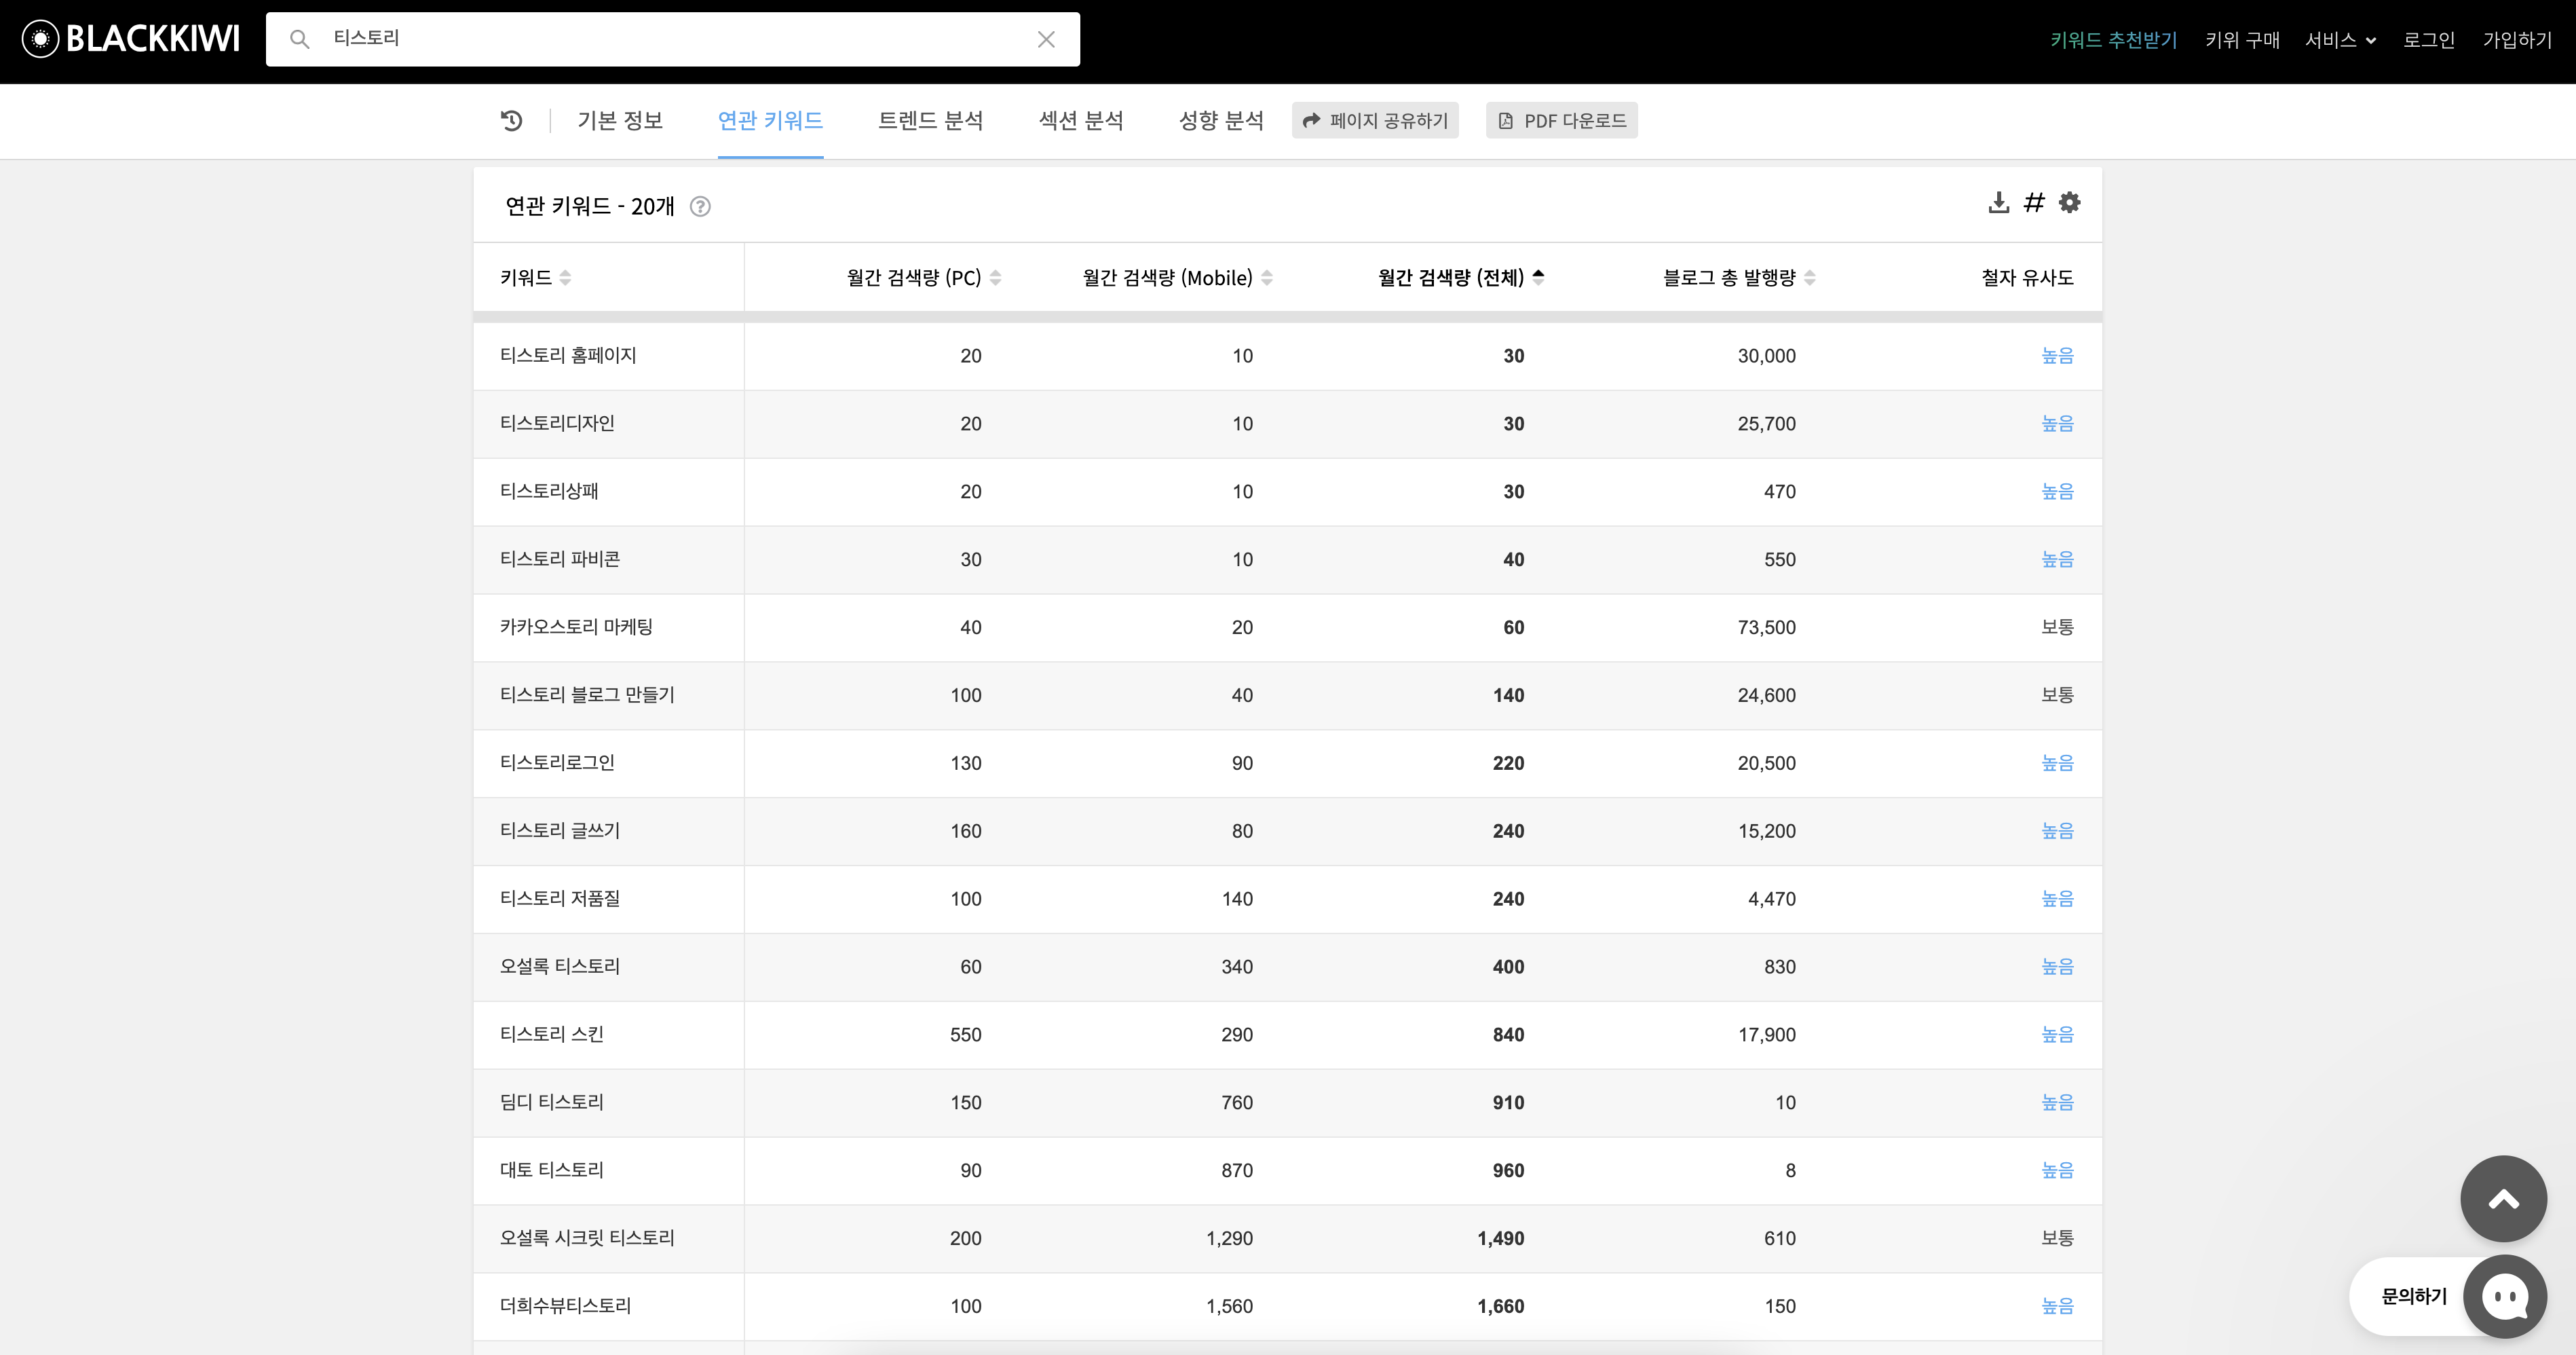
Task: Click the magnifier search icon
Action: point(299,39)
